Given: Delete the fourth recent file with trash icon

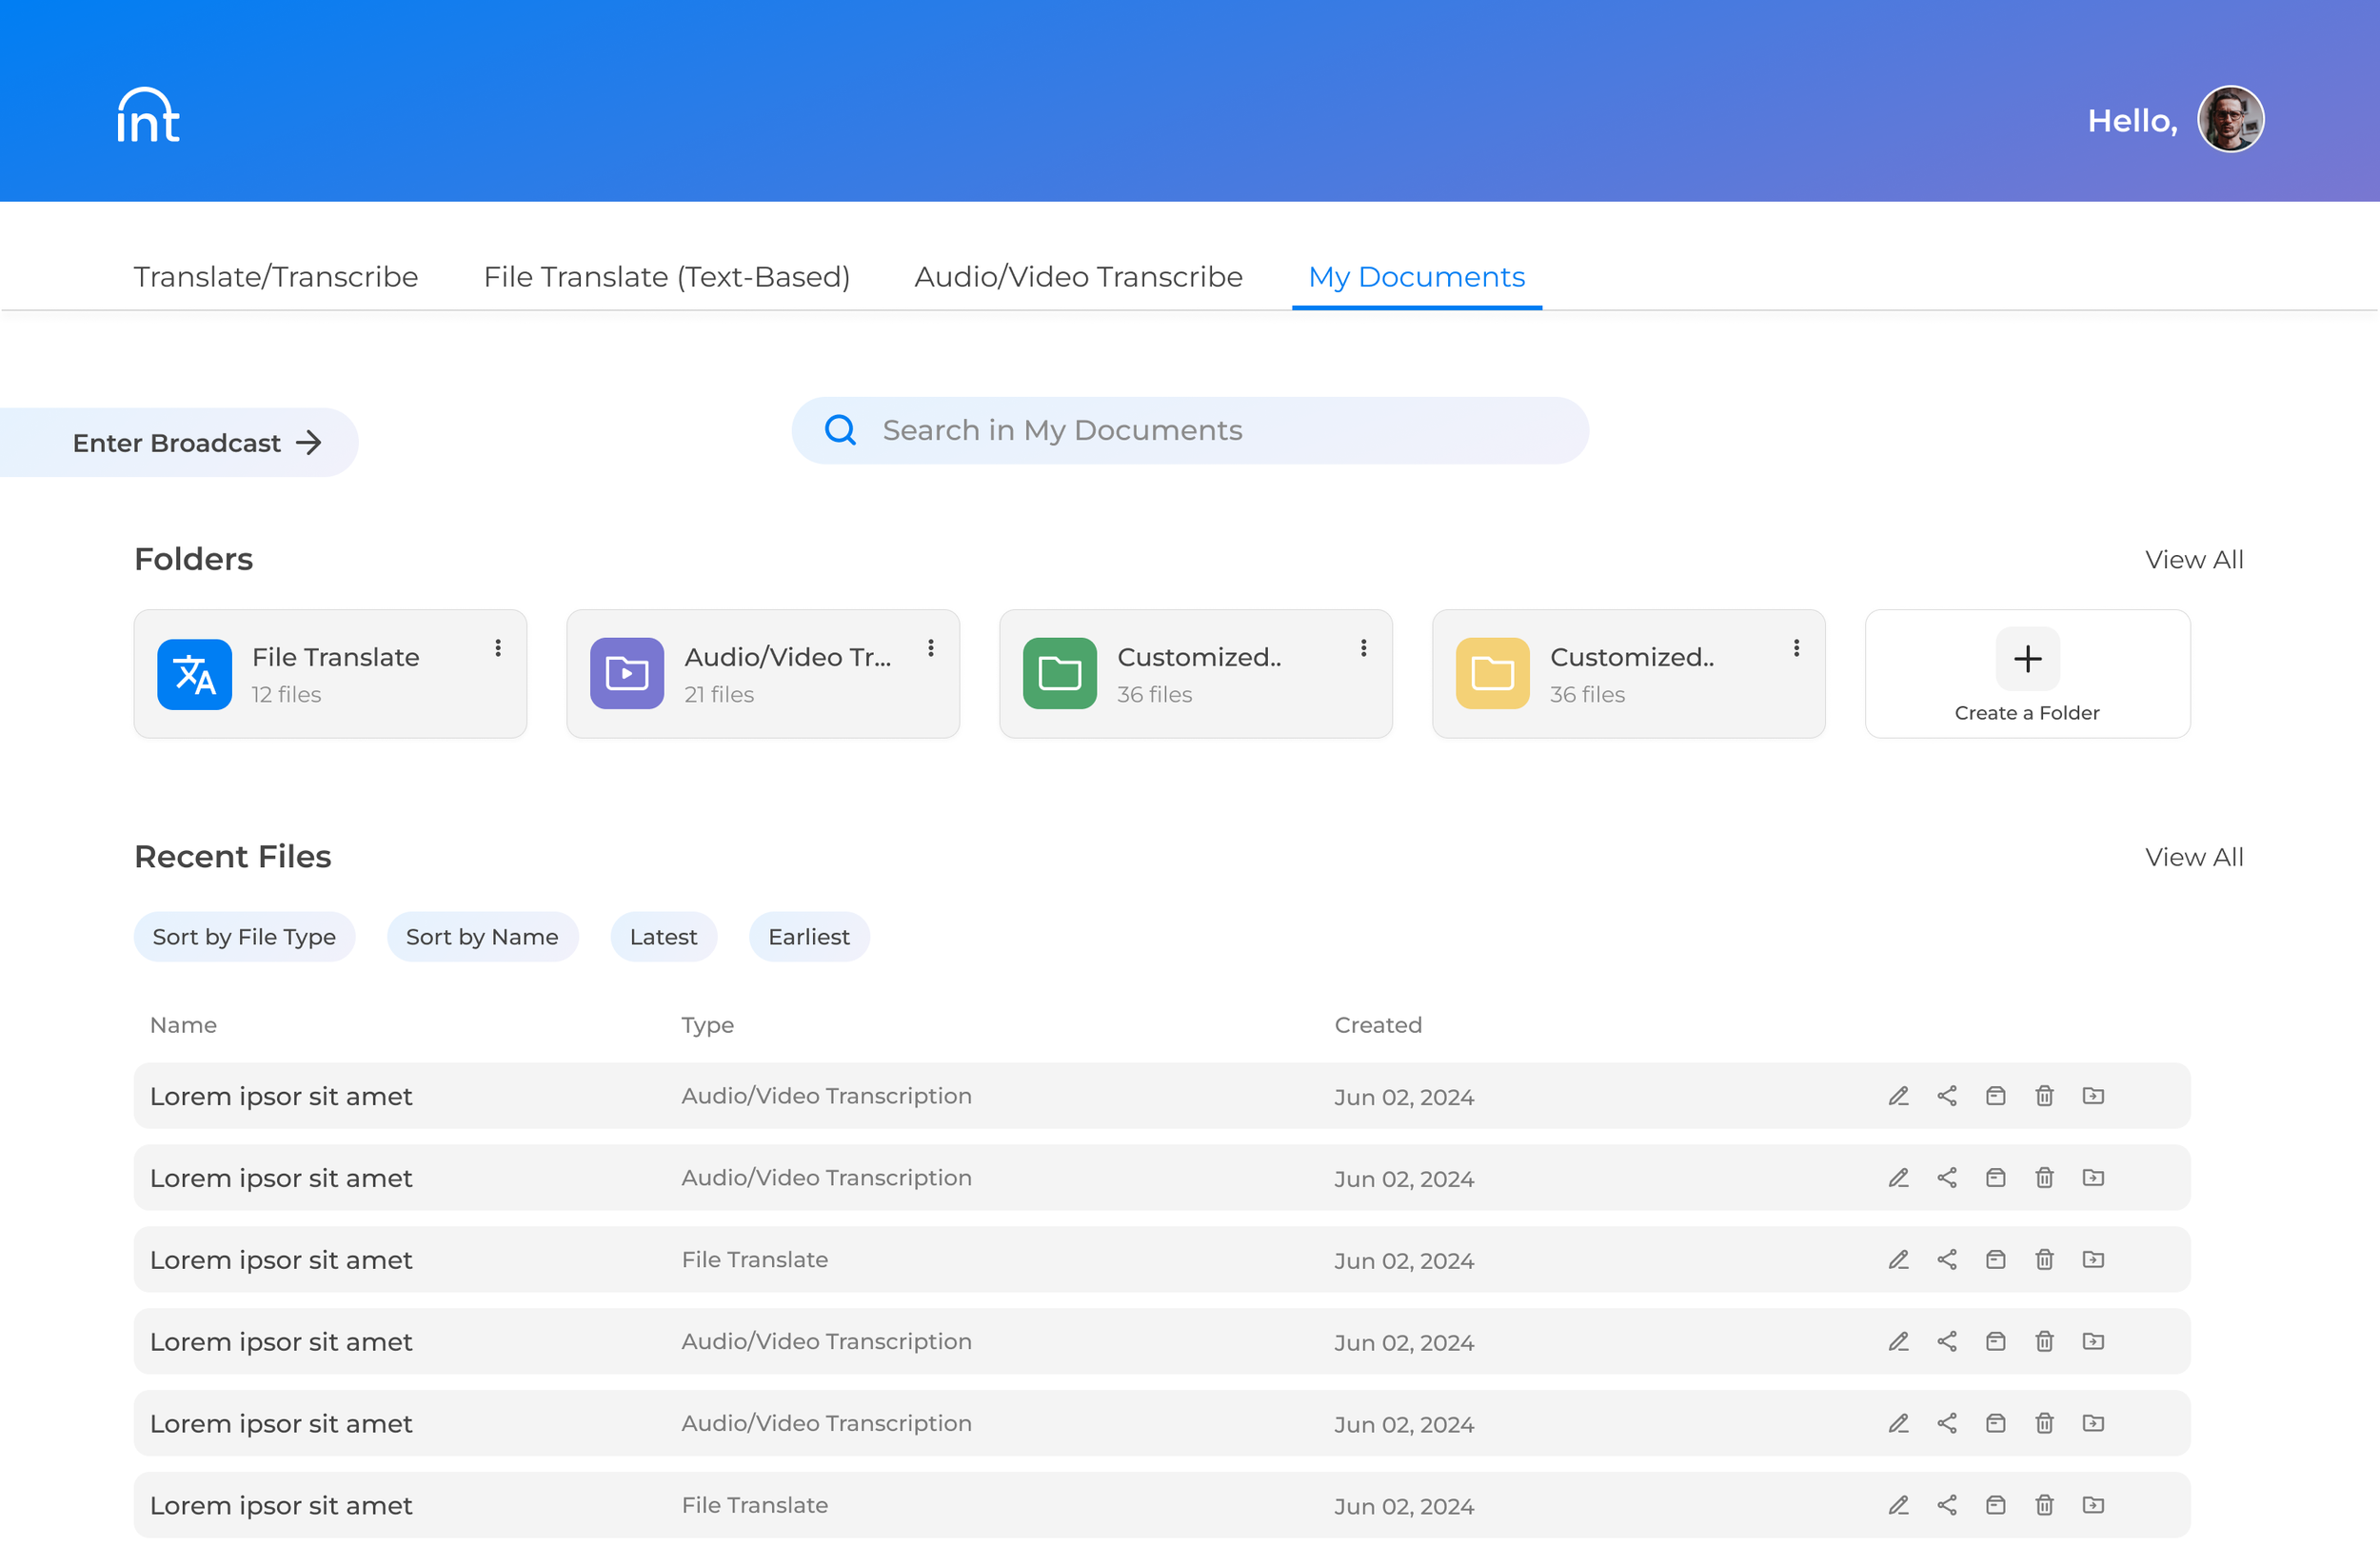Looking at the screenshot, I should point(2044,1342).
